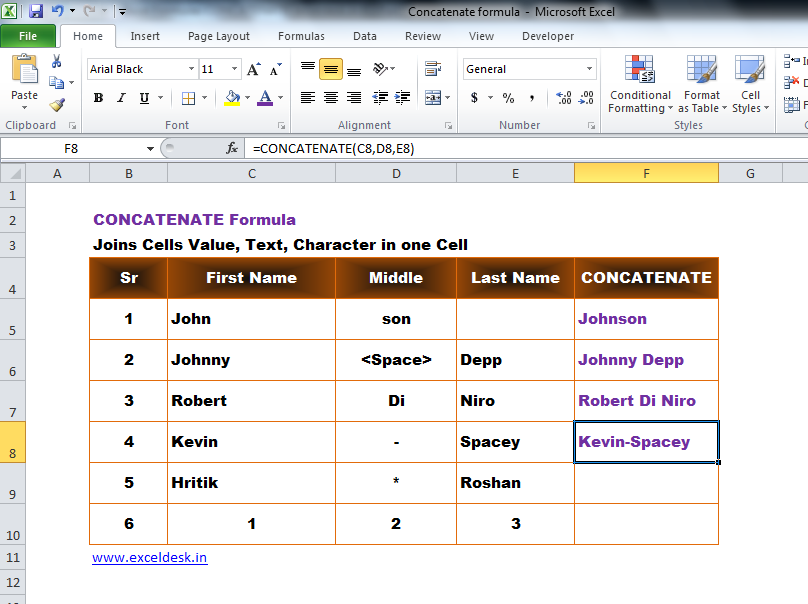Apply bold formatting with the Bold icon

click(97, 98)
